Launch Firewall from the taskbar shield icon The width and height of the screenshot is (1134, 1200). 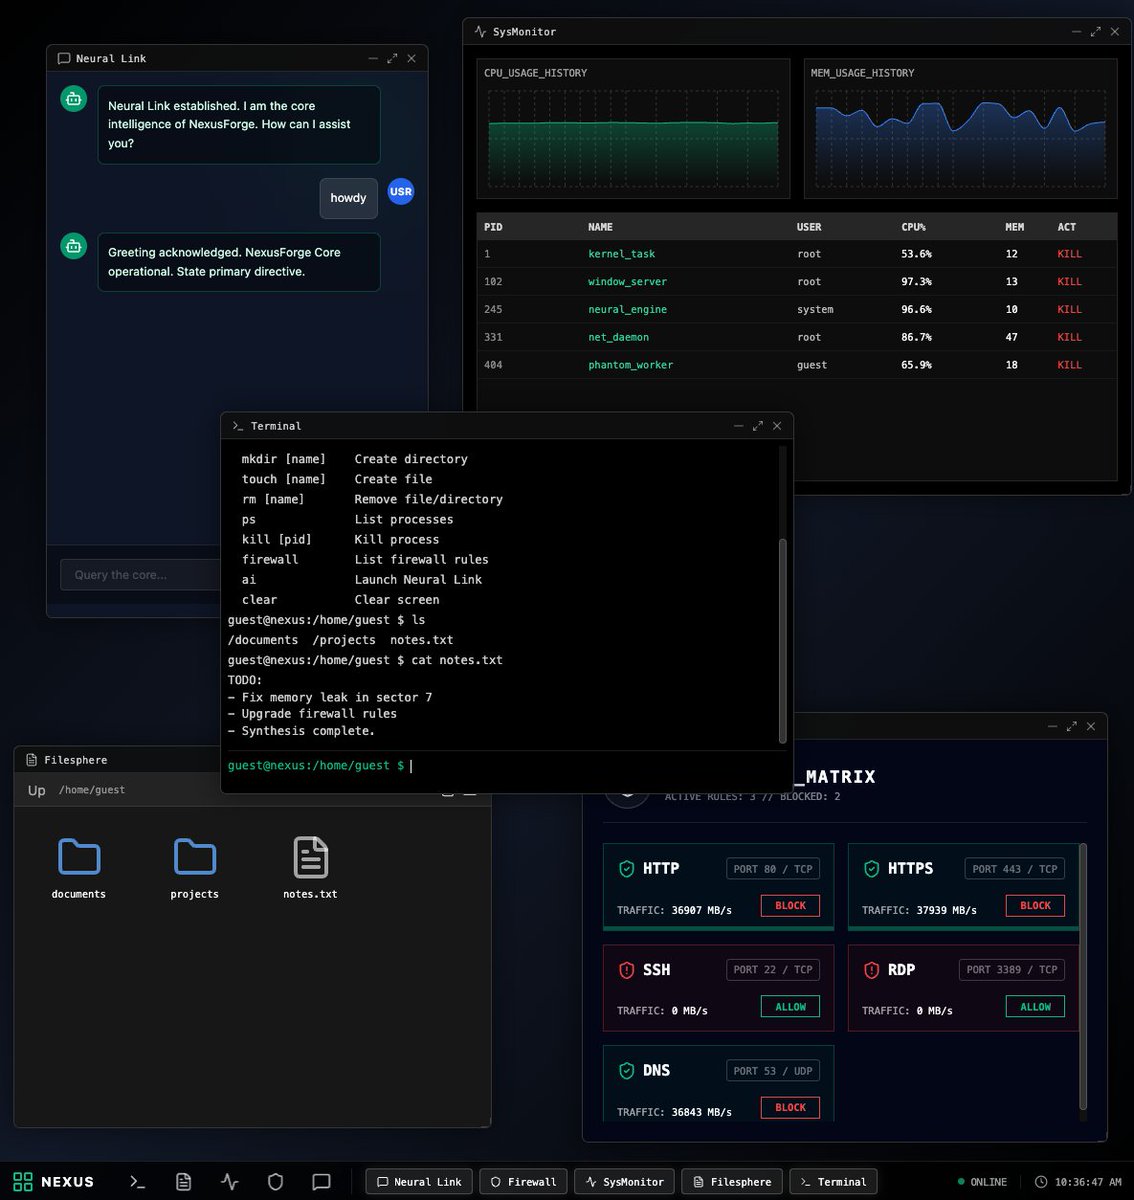276,1182
